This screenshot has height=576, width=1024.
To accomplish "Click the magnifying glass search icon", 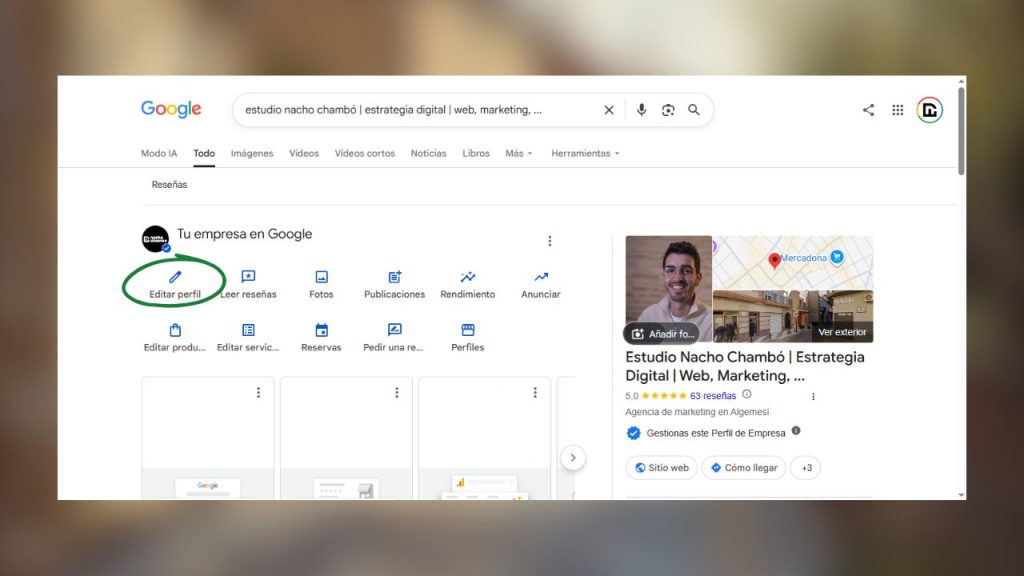I will click(694, 110).
